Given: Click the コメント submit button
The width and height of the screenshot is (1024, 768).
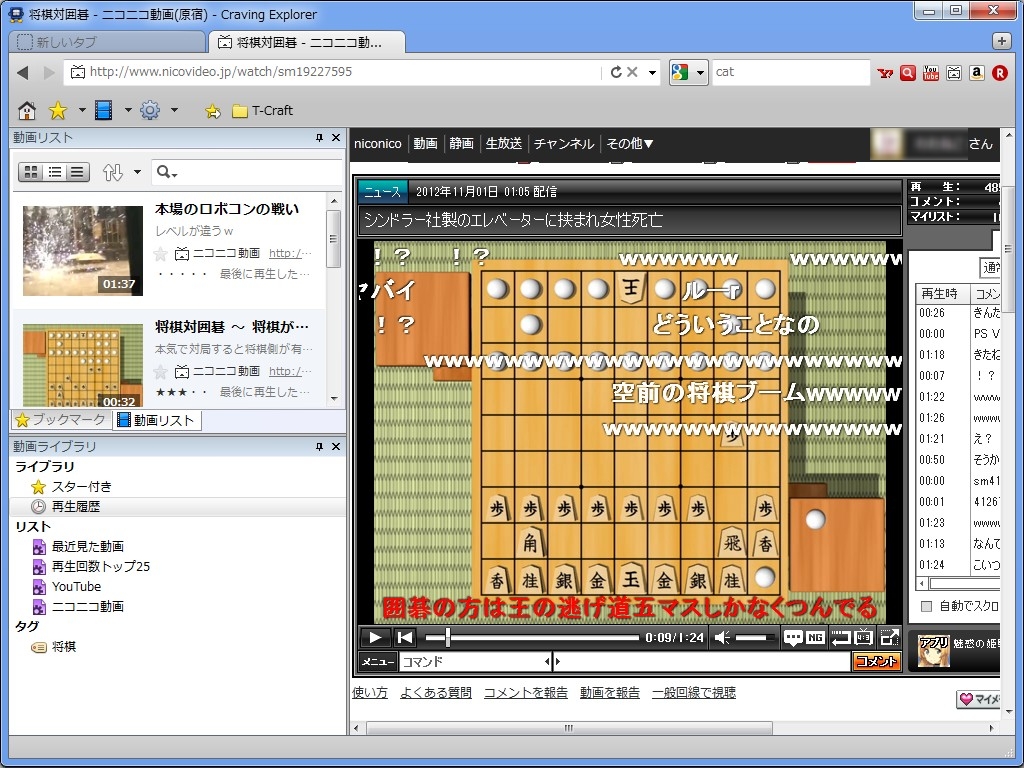Looking at the screenshot, I should pyautogui.click(x=877, y=661).
